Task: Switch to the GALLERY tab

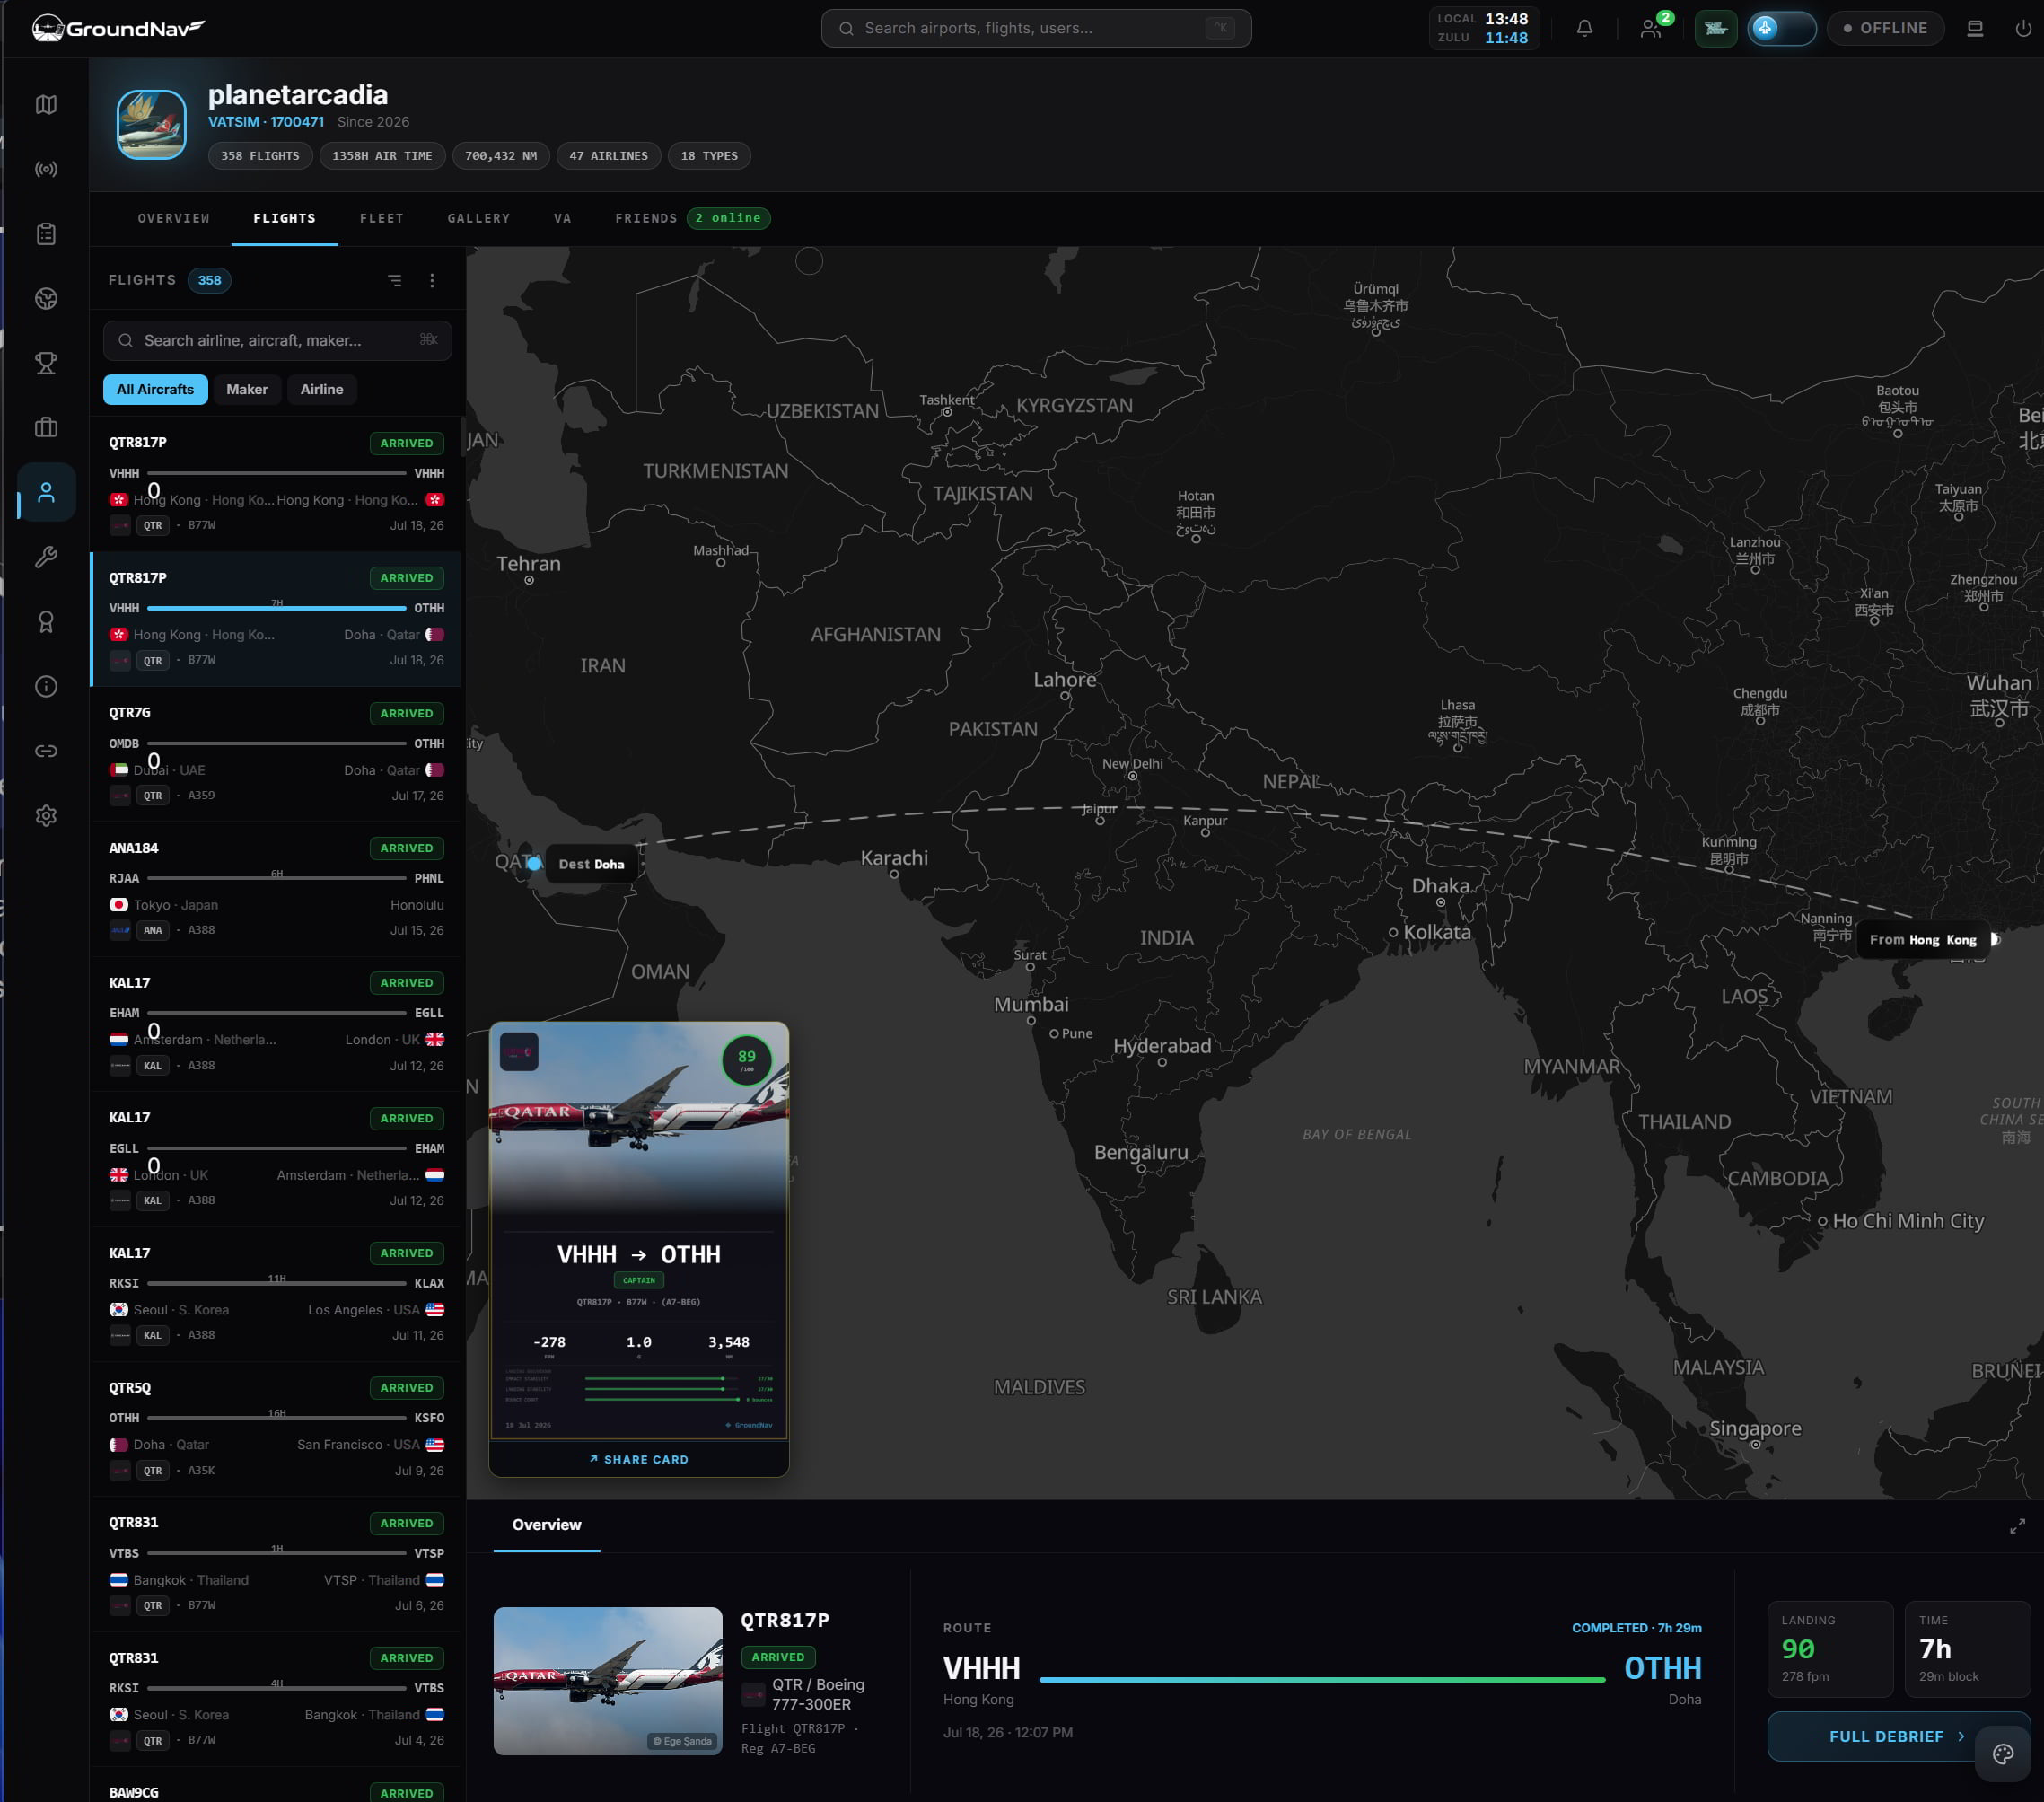Action: [479, 218]
